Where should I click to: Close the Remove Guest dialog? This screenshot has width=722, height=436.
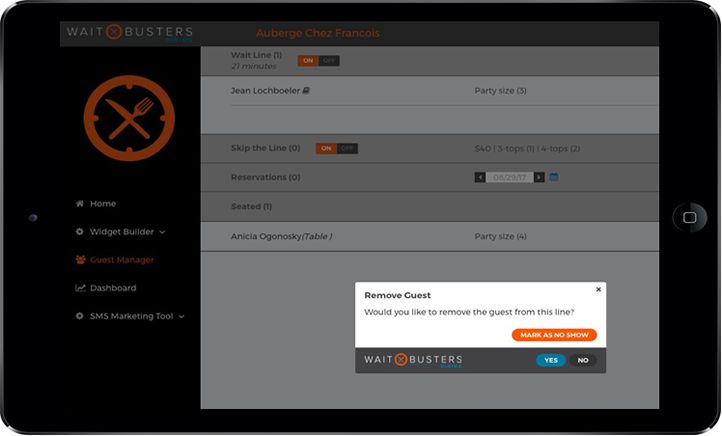pyautogui.click(x=599, y=289)
